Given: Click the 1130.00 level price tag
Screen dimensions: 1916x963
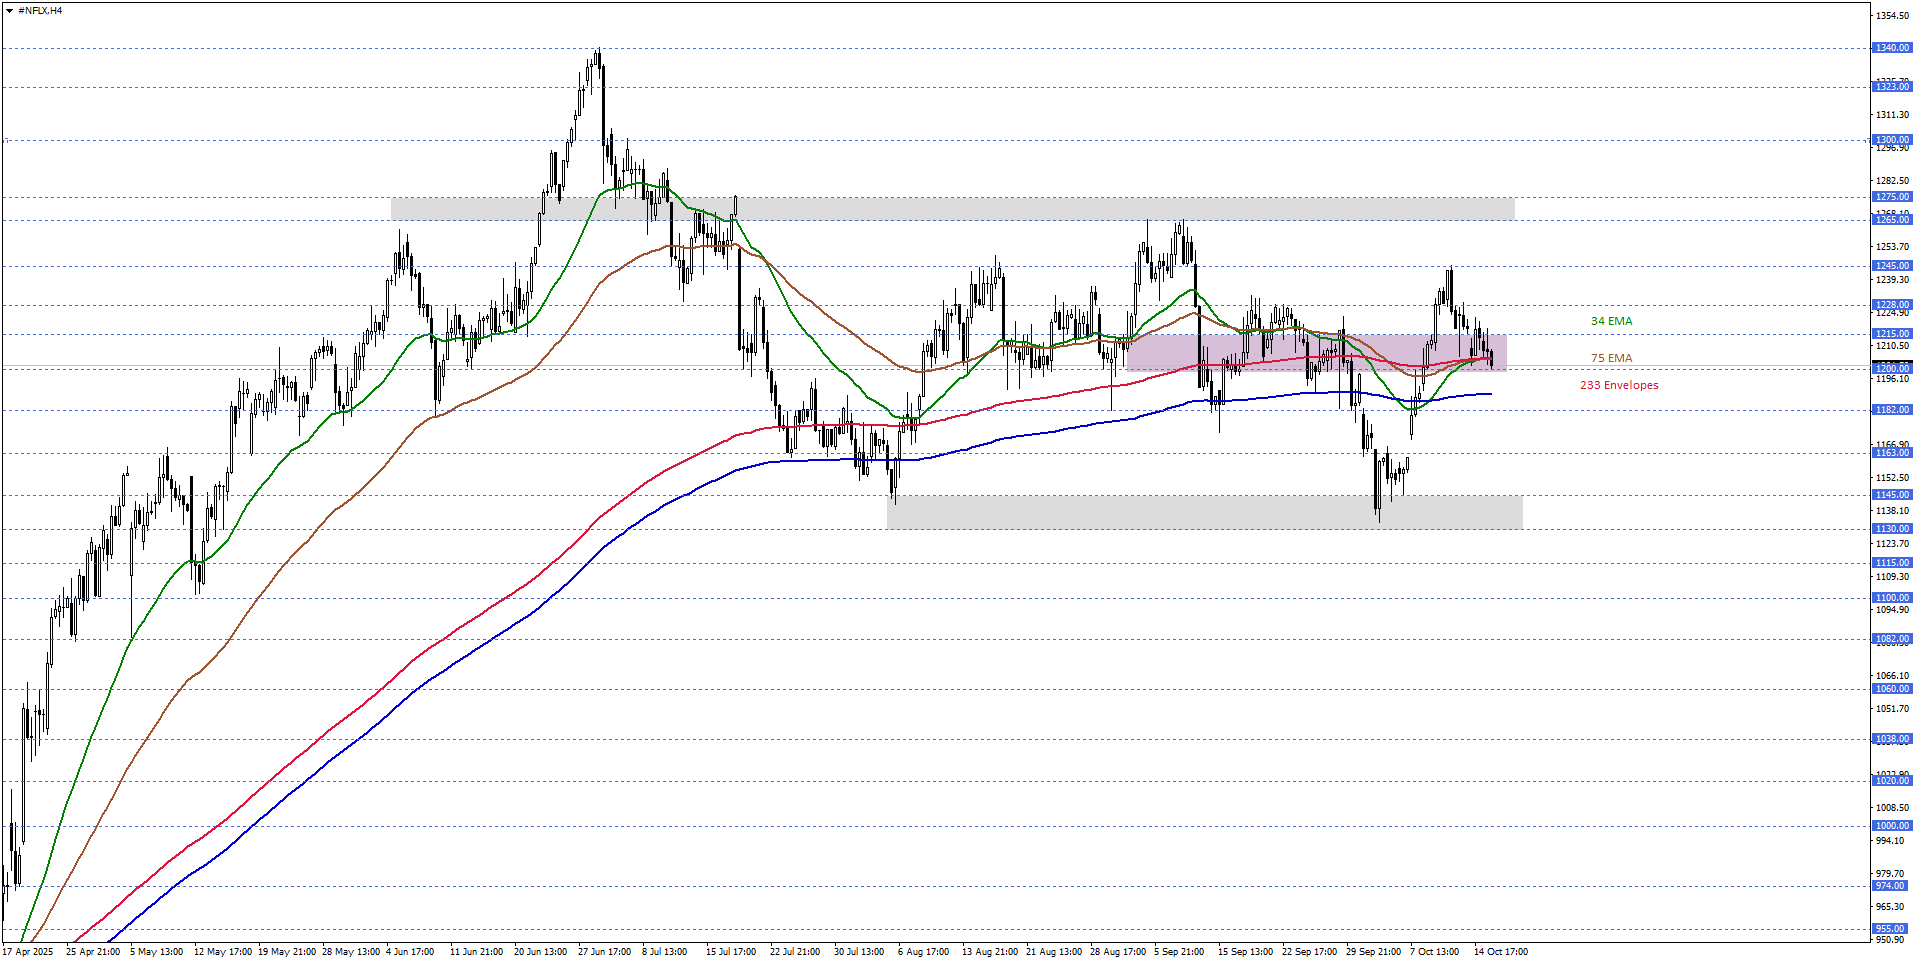Looking at the screenshot, I should pyautogui.click(x=1892, y=529).
